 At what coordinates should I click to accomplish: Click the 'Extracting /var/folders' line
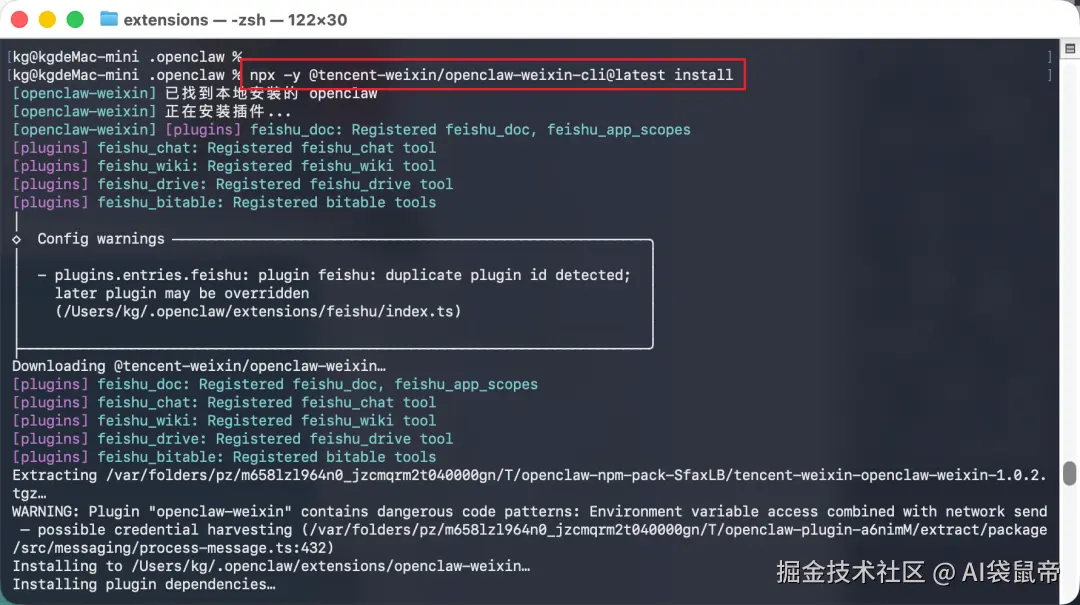click(529, 475)
